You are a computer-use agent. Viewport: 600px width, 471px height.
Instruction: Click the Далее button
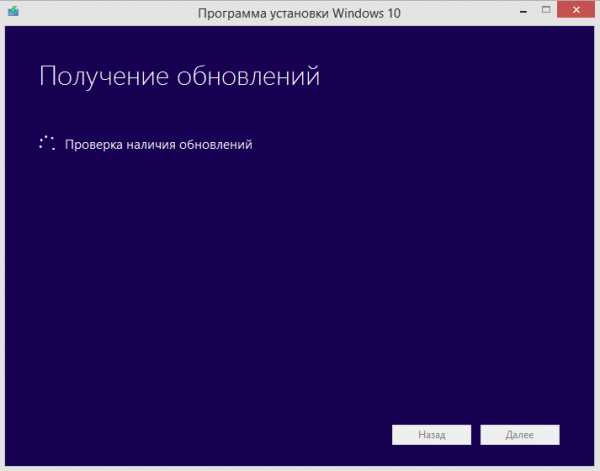click(520, 435)
